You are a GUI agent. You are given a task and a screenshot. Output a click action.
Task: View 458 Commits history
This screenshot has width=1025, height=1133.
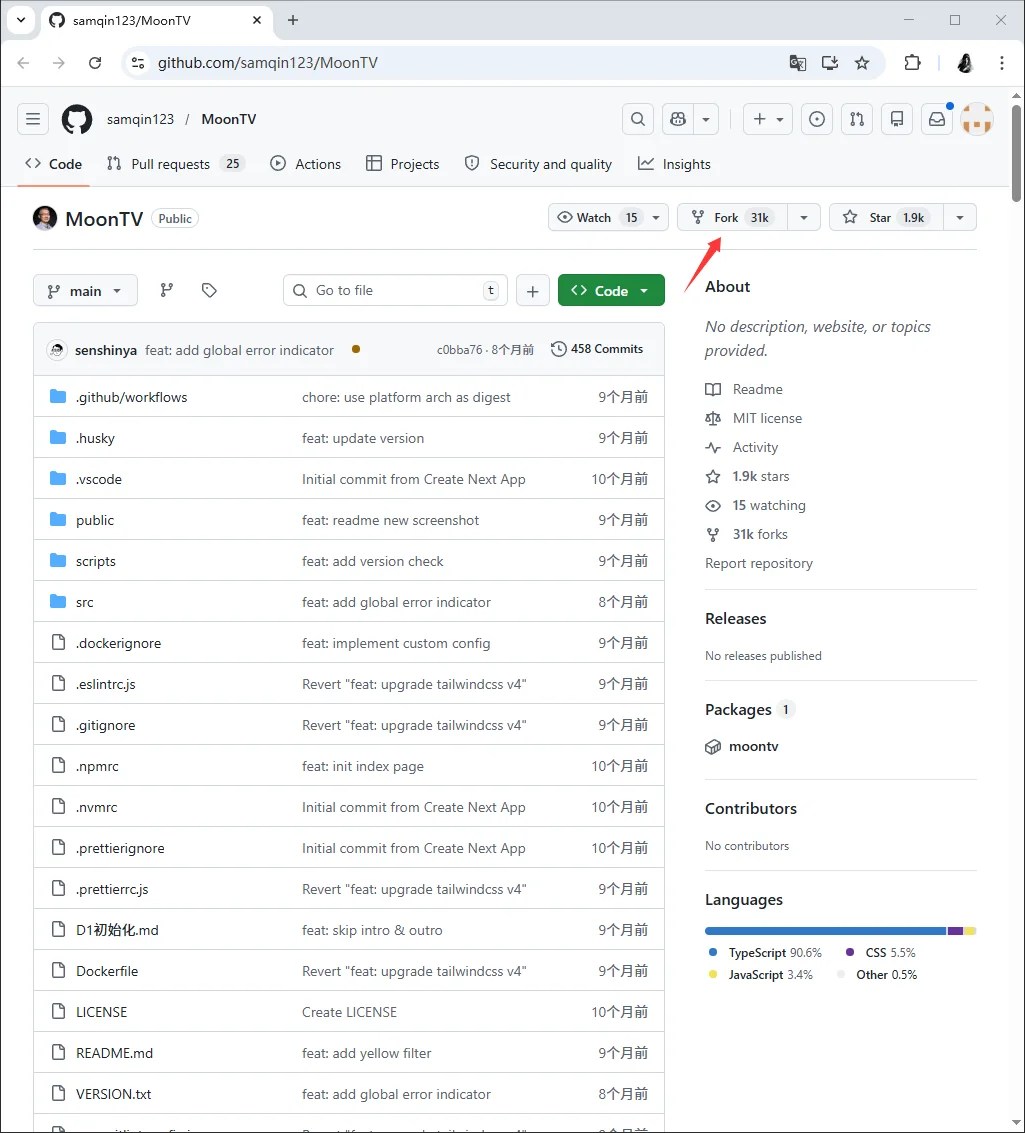point(597,349)
